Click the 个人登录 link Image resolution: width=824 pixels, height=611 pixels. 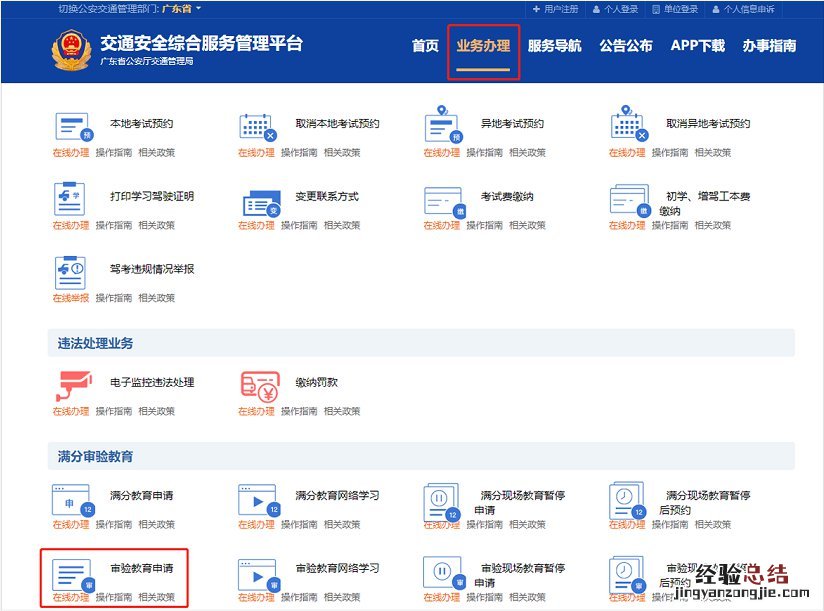616,9
